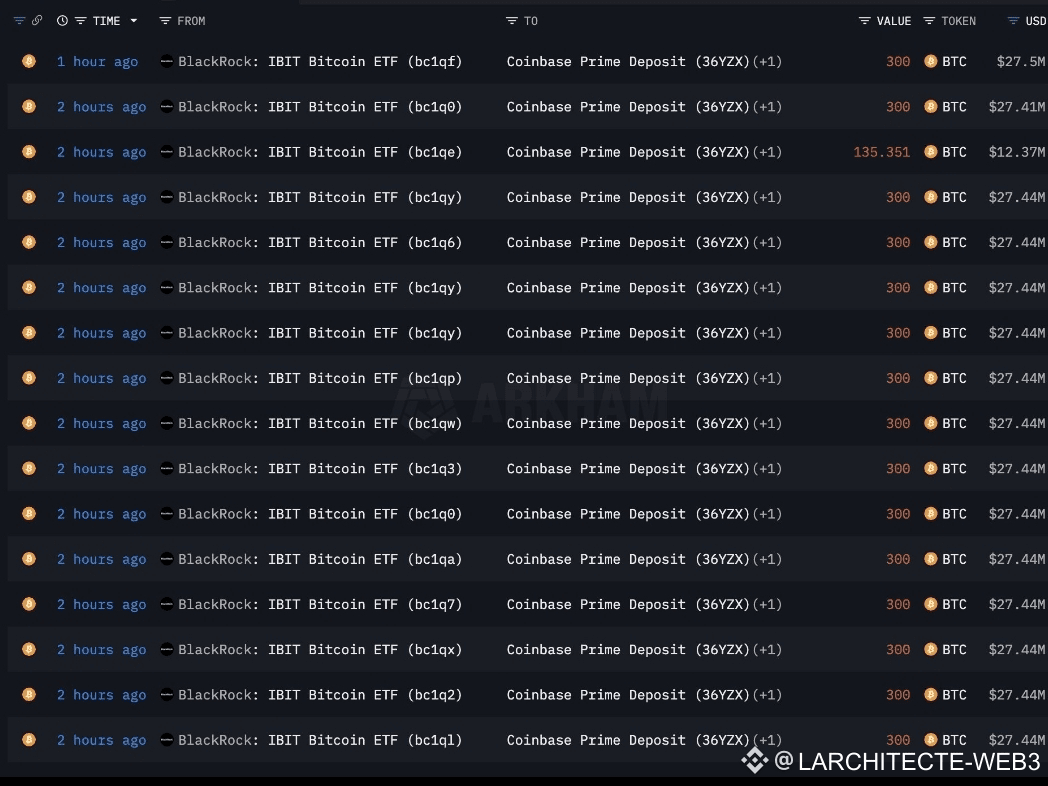
Task: Open Coinbase Prime Deposit in bc1q7 row
Action: [x=628, y=604]
